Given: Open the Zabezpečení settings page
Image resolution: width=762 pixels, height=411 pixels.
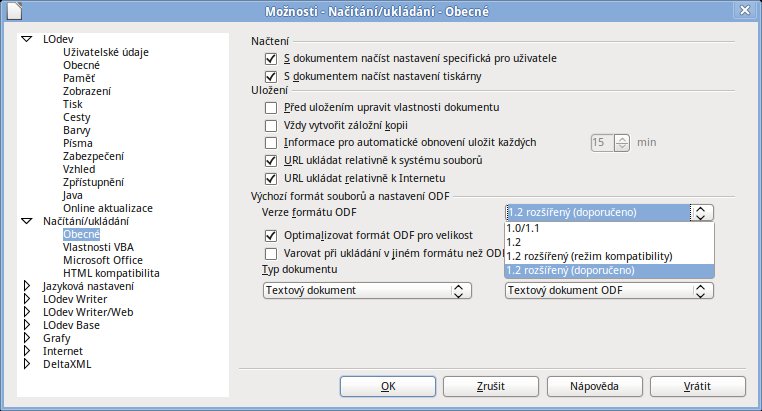Looking at the screenshot, I should 93,156.
